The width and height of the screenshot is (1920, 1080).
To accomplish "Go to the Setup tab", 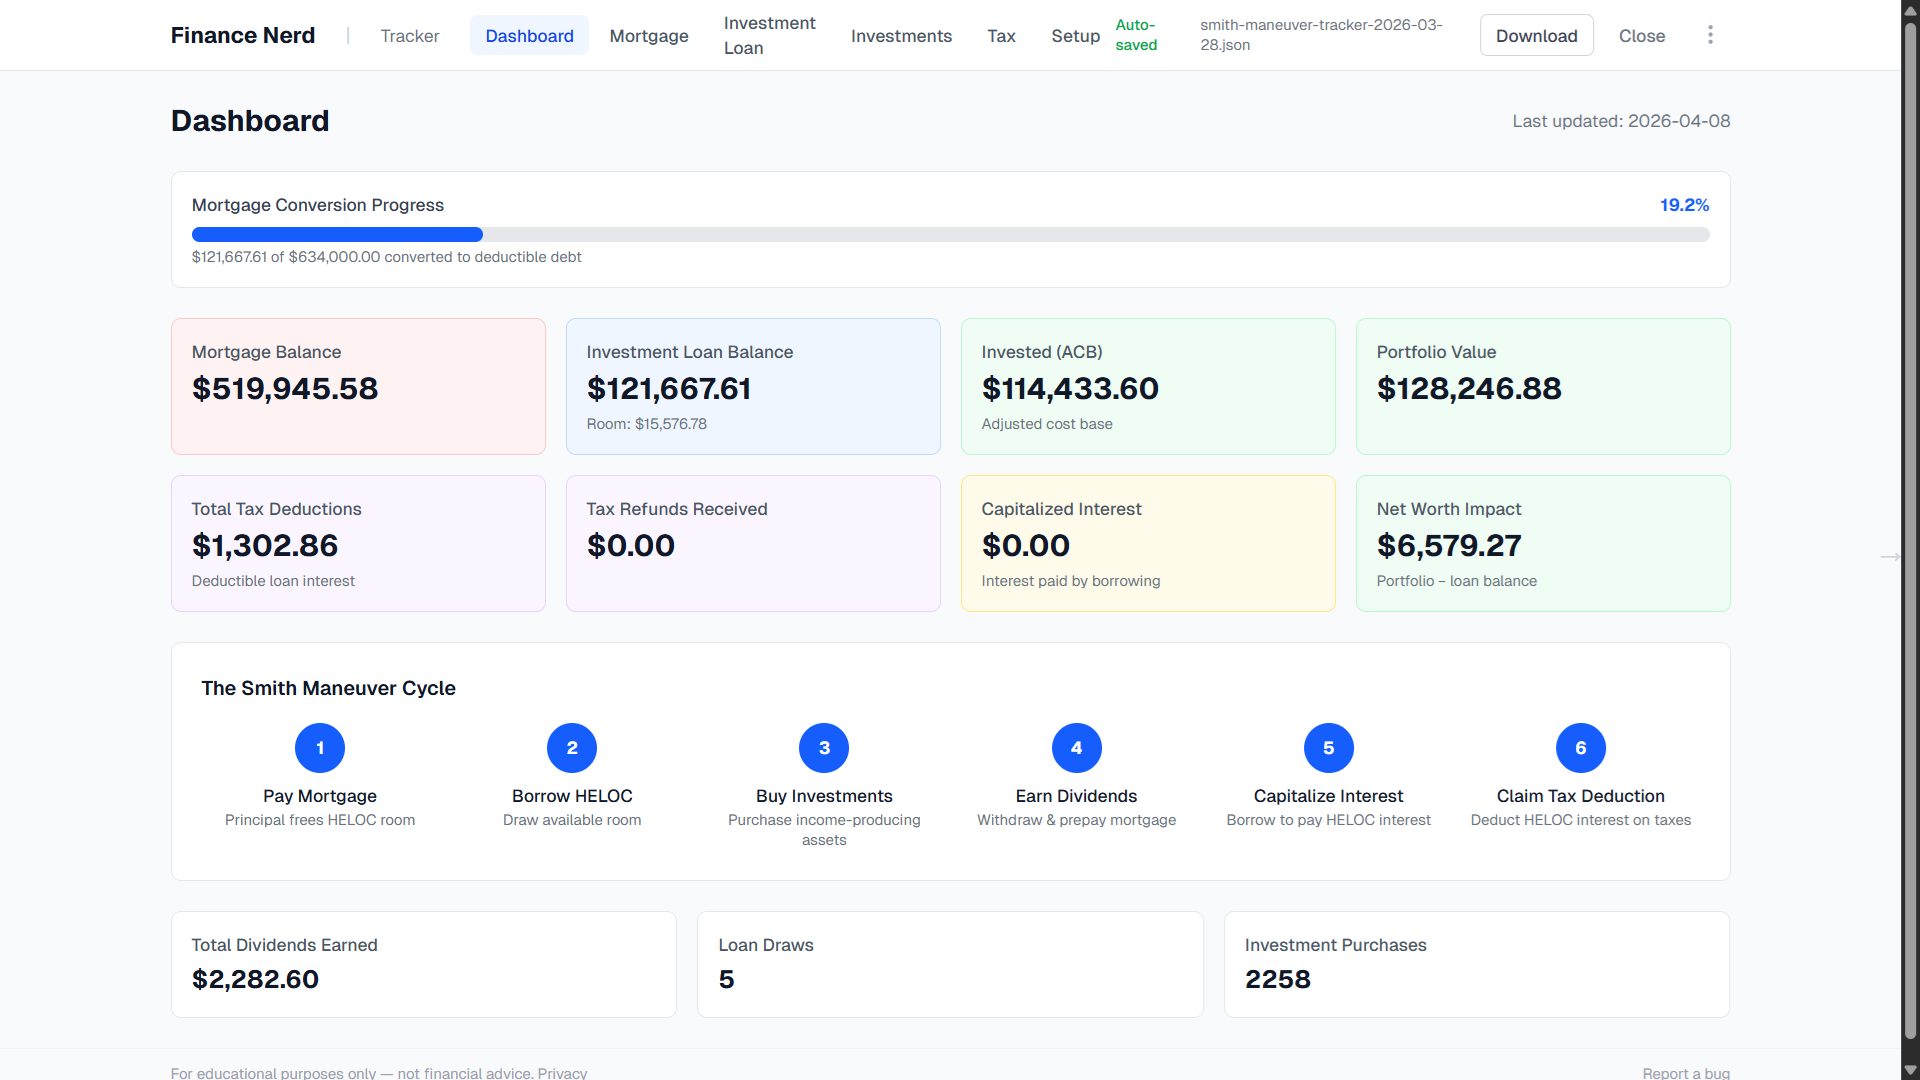I will point(1075,35).
